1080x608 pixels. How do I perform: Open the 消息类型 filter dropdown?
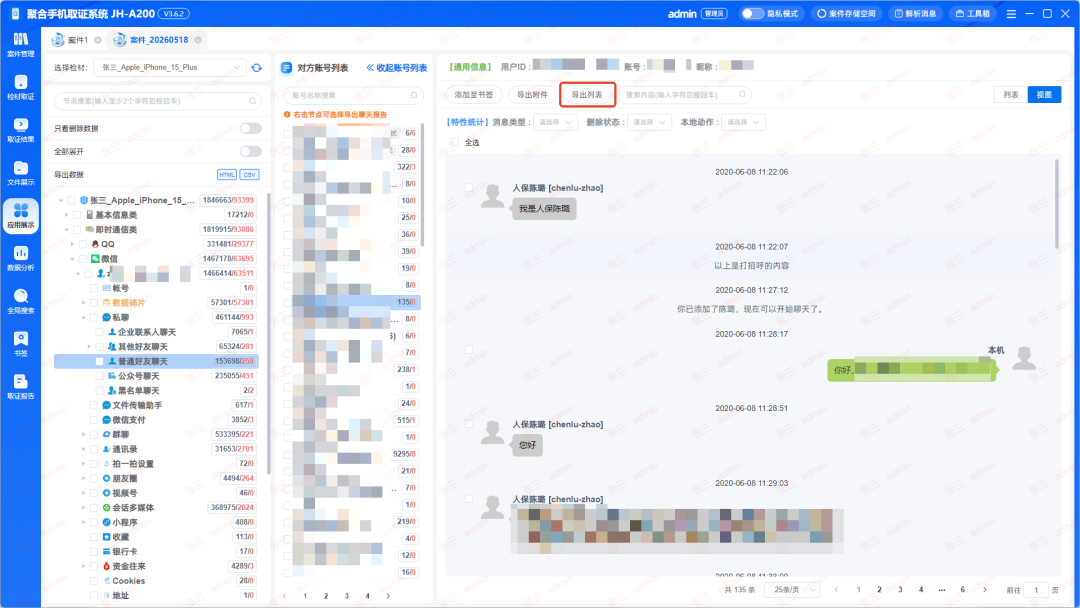(x=554, y=122)
